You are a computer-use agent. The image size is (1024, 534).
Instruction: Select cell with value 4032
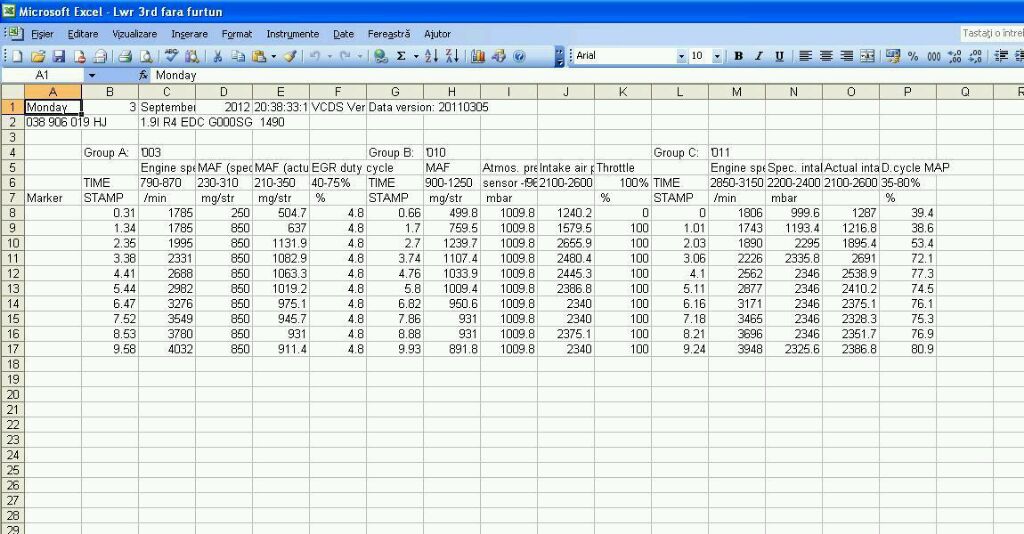tap(167, 349)
